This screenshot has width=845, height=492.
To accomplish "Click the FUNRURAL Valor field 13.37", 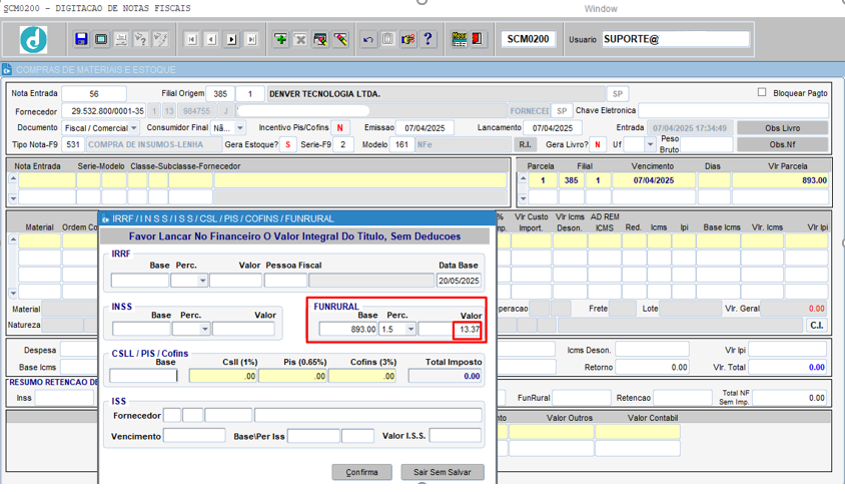I will click(x=449, y=329).
